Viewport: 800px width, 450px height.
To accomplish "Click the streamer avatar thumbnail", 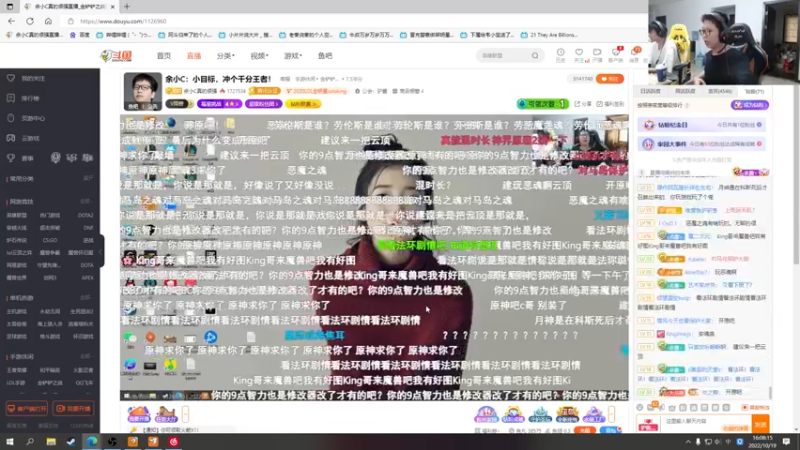I will pyautogui.click(x=143, y=91).
